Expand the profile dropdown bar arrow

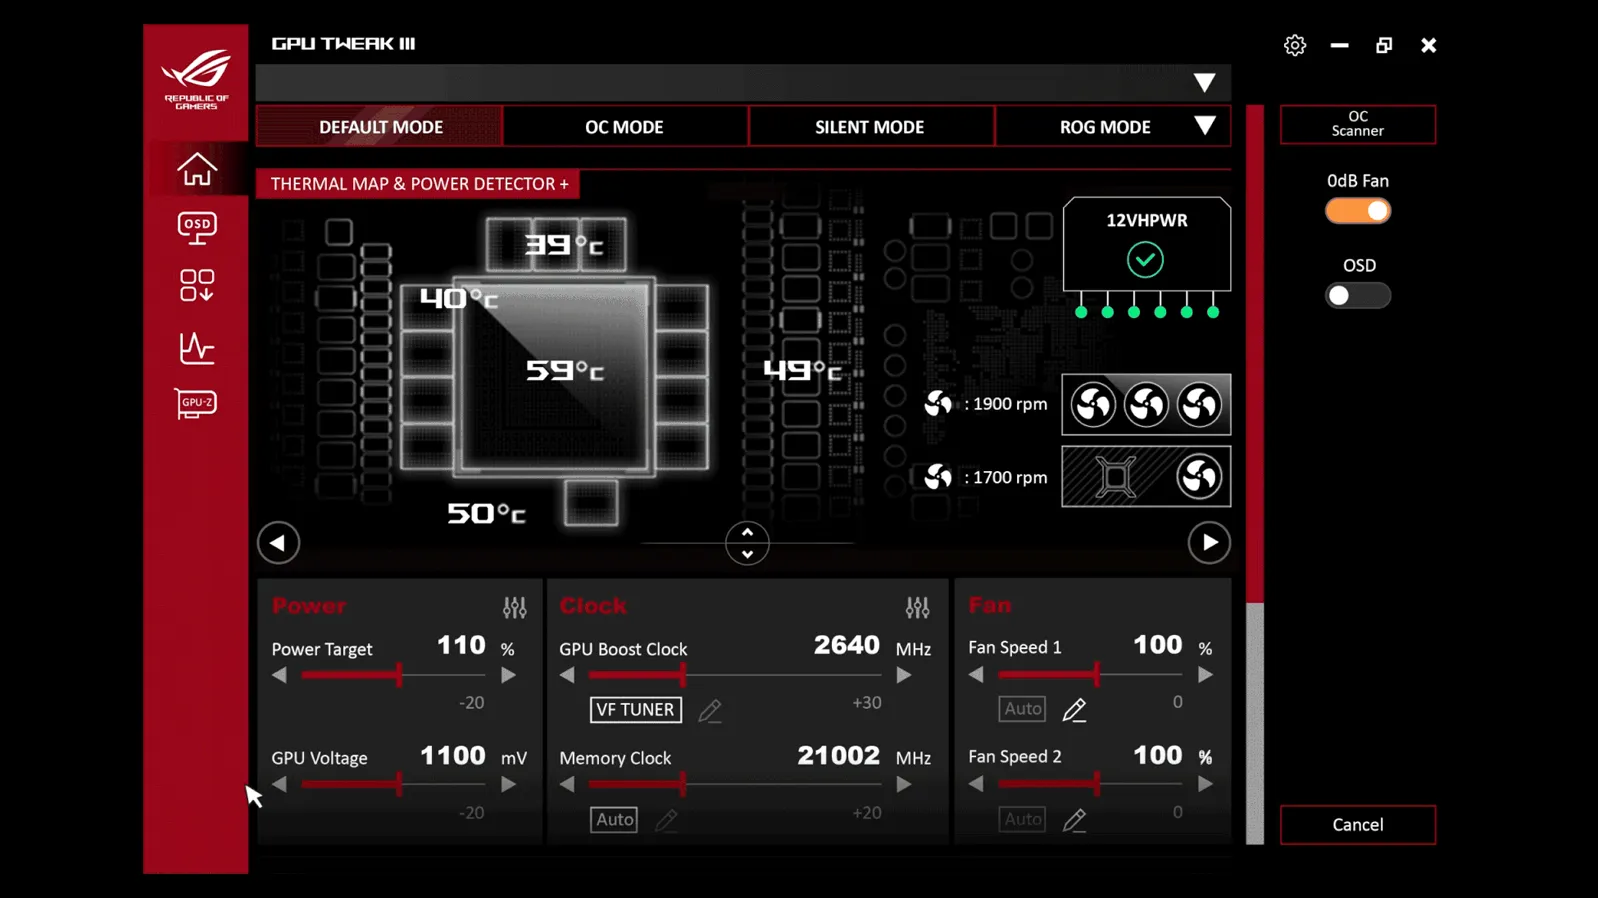pos(1204,83)
